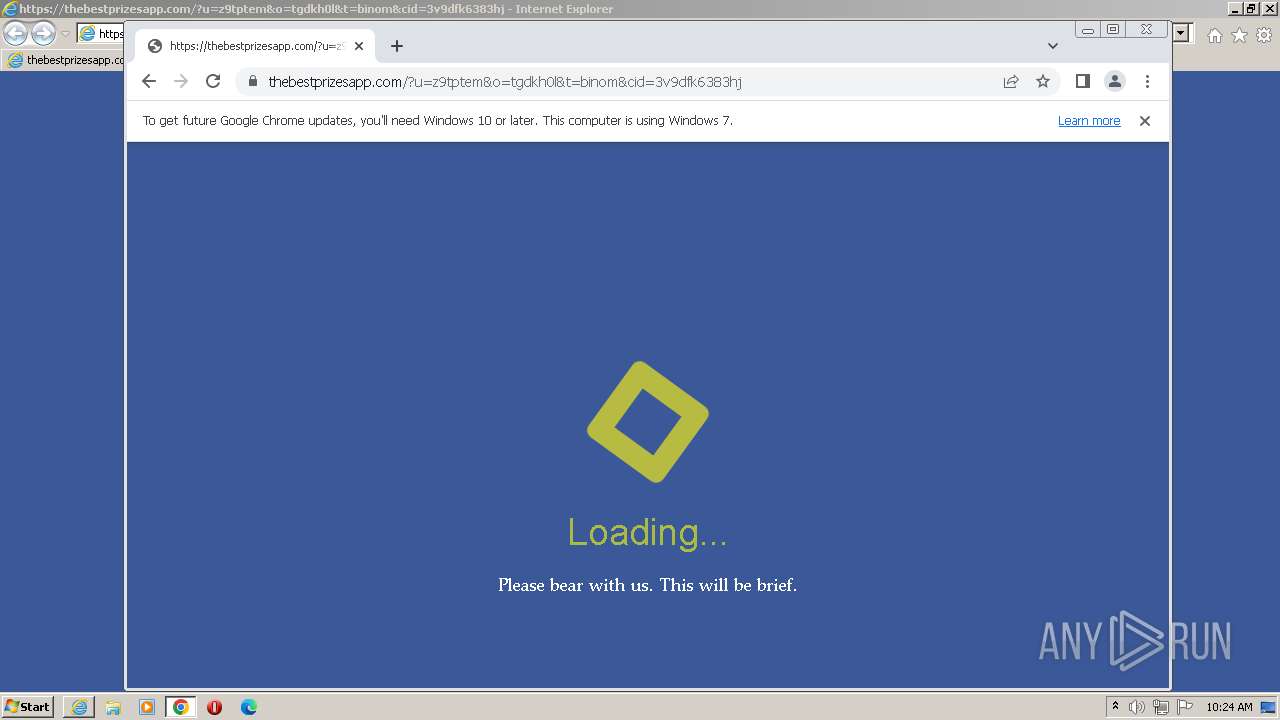Open Chrome profile avatar menu

tap(1115, 82)
